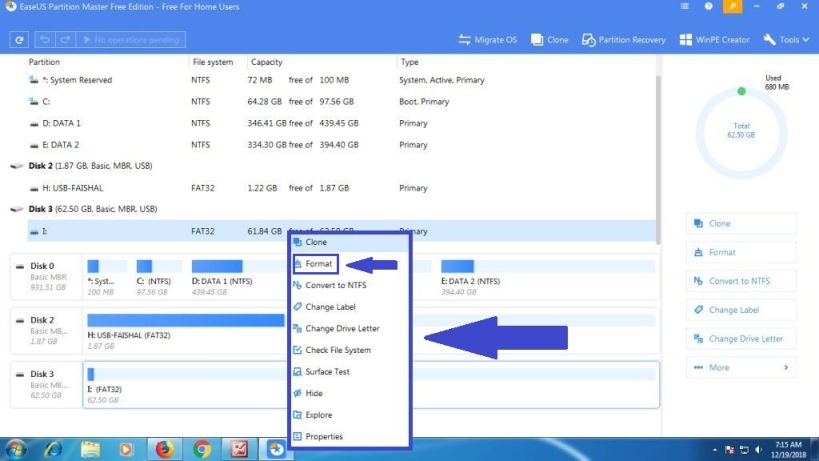This screenshot has height=461, width=819.
Task: Click the refresh icon in toolbar
Action: pos(19,40)
